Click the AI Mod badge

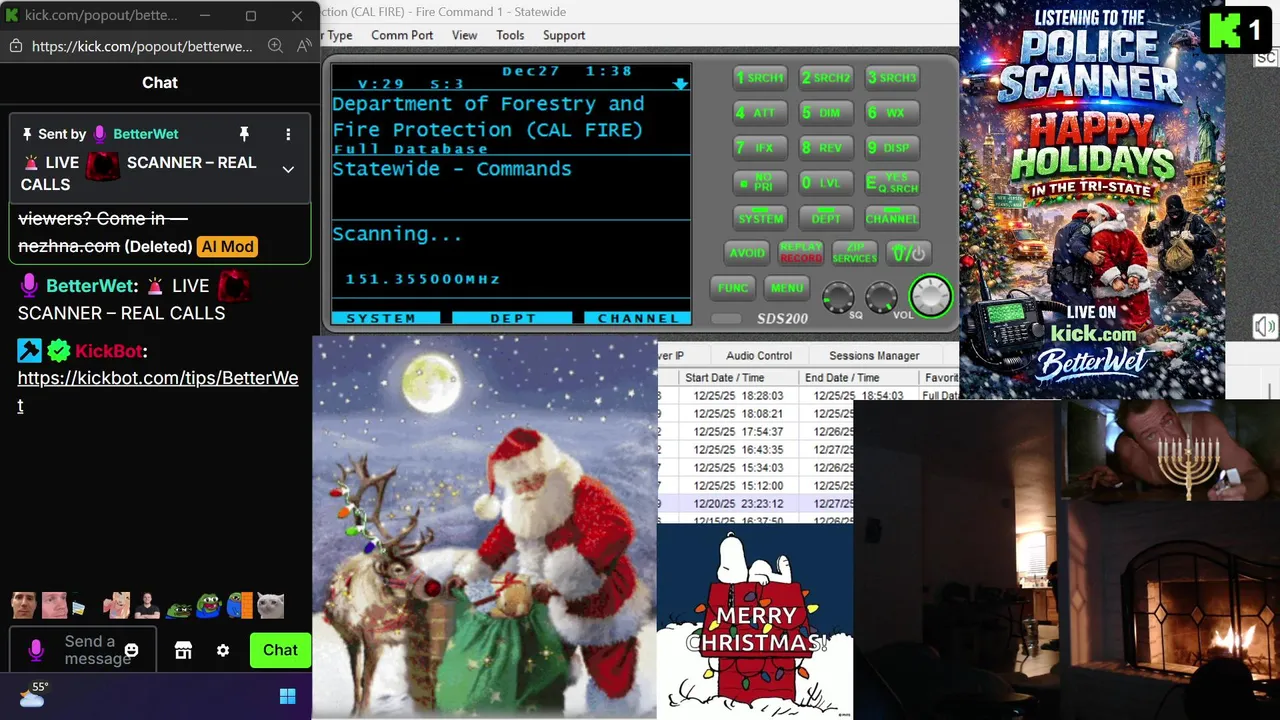(228, 246)
